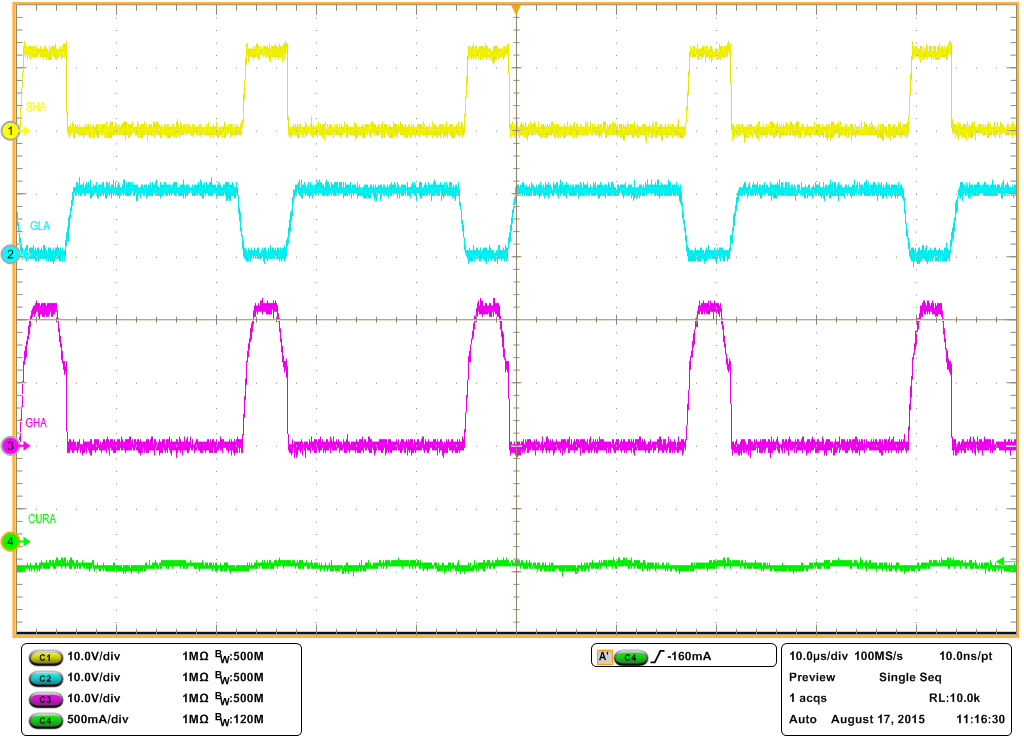Click the orange trigger position marker at top
1024x737 pixels.
tap(516, 8)
